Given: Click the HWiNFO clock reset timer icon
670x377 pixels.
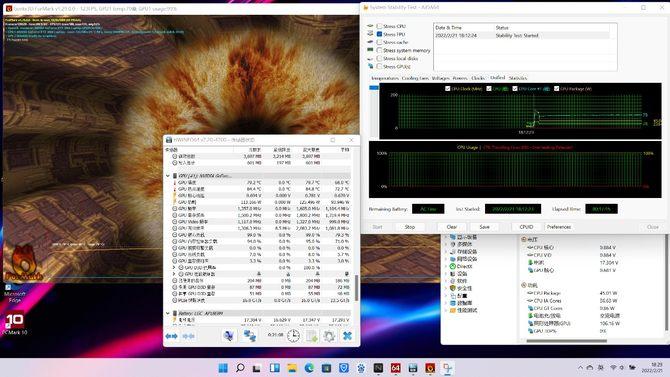Looking at the screenshot, I should (x=293, y=336).
